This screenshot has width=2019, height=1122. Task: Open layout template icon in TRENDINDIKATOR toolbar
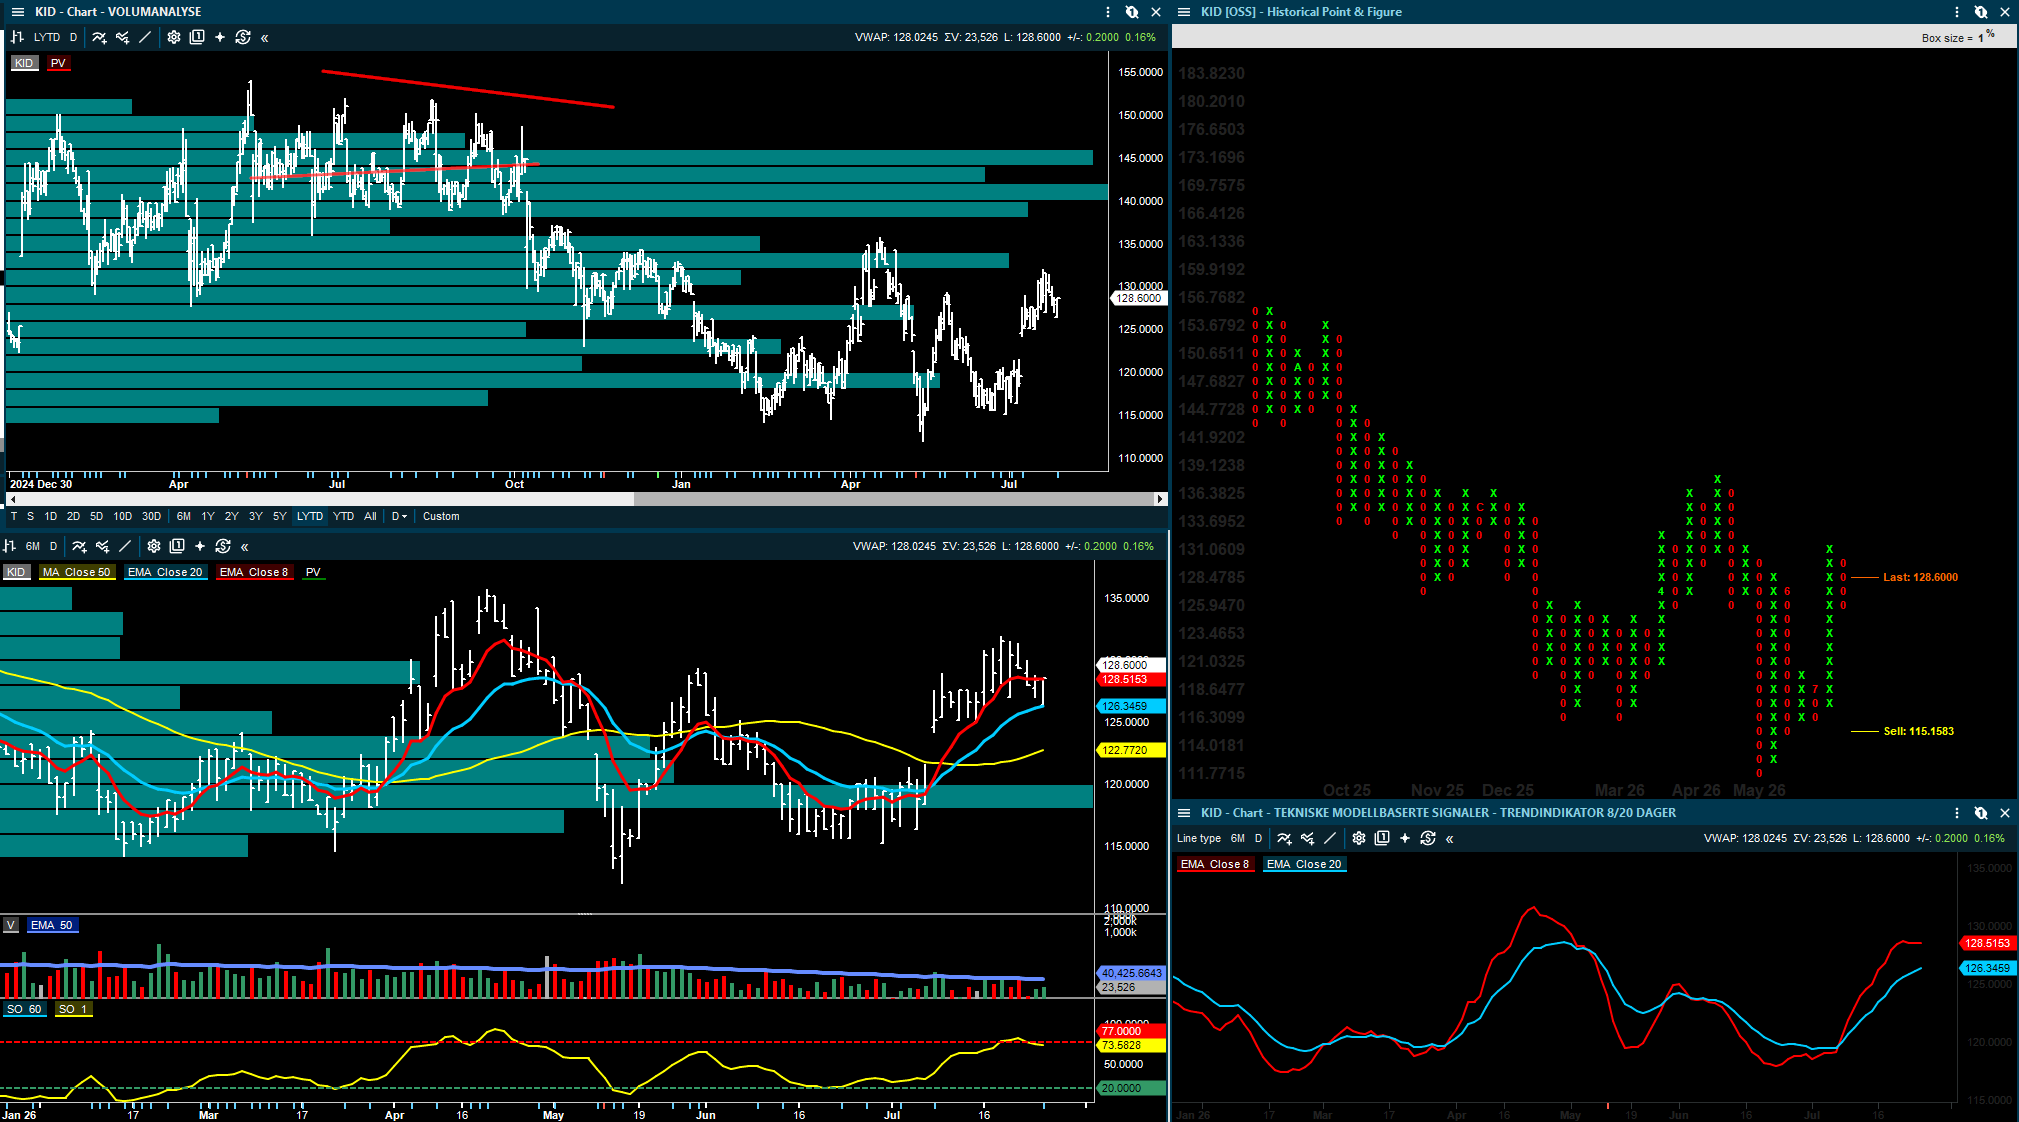pyautogui.click(x=1382, y=838)
